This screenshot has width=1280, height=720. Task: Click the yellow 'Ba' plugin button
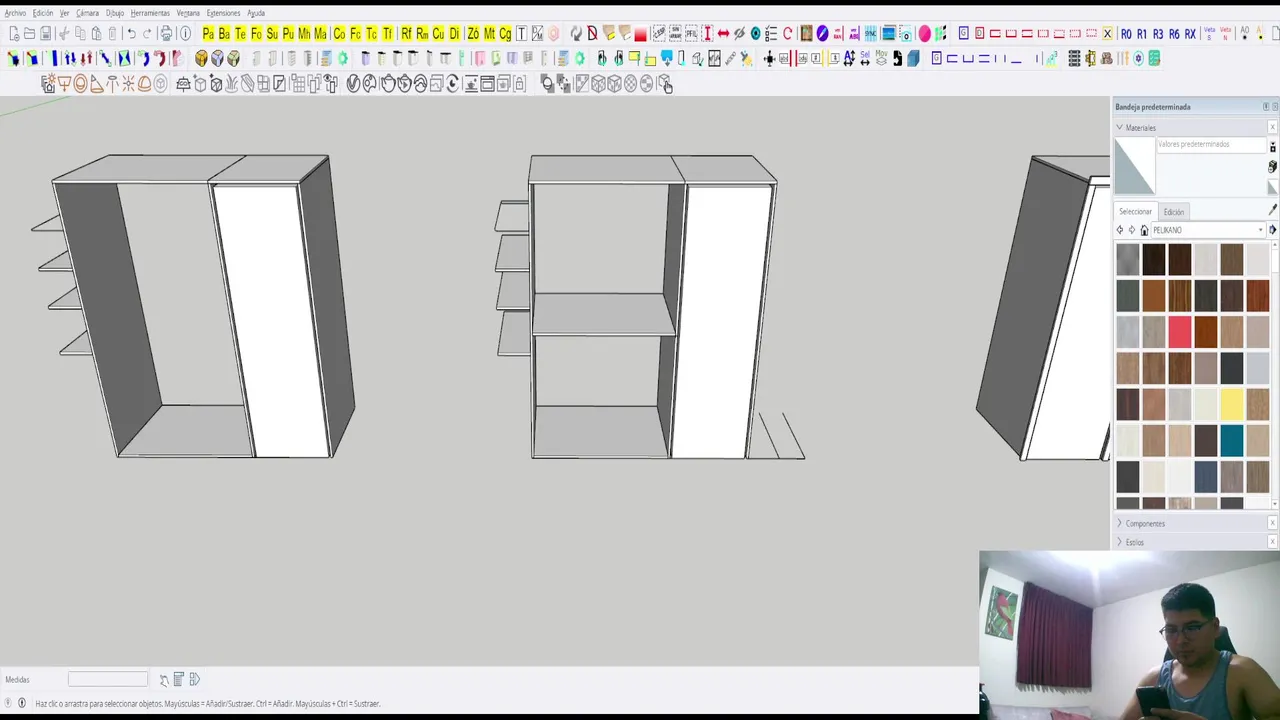click(224, 33)
